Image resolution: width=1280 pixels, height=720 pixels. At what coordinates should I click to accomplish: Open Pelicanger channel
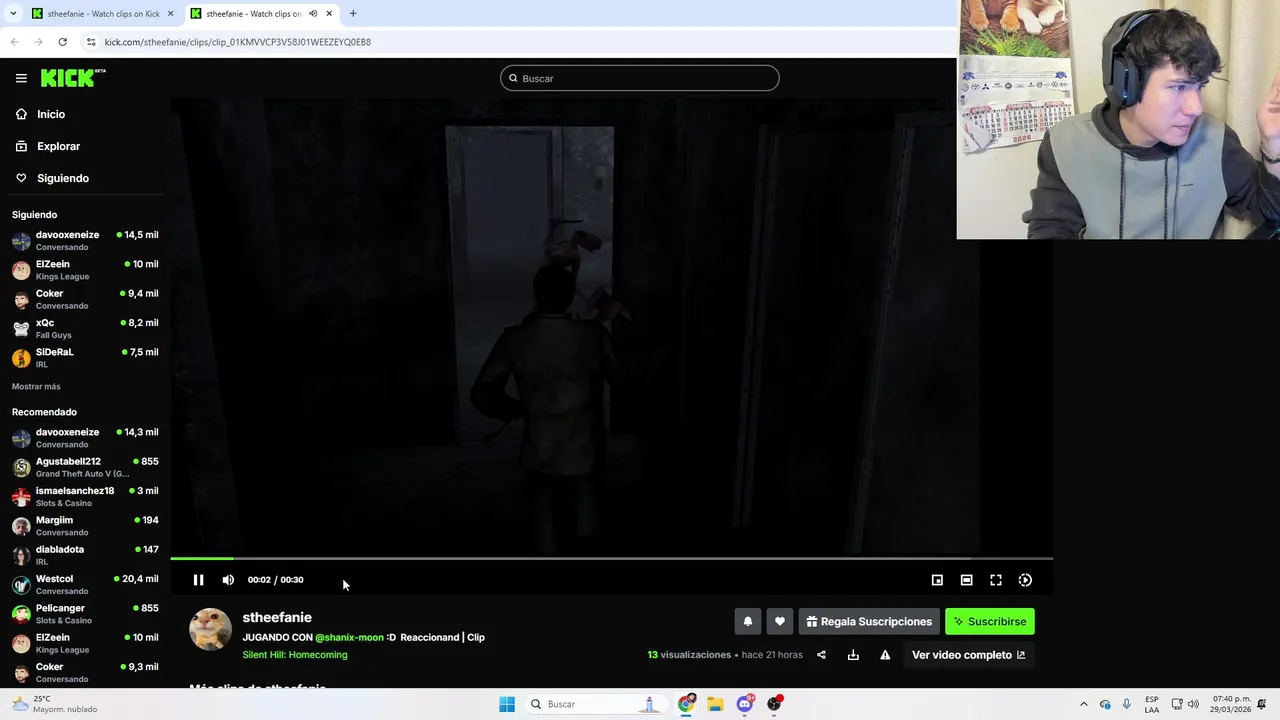pyautogui.click(x=85, y=614)
